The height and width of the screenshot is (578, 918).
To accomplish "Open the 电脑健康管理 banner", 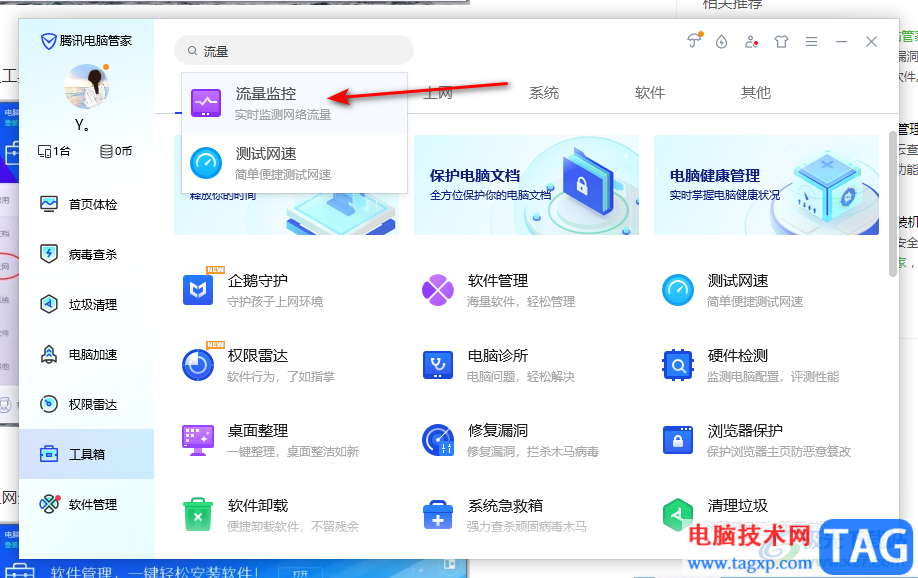I will [766, 185].
